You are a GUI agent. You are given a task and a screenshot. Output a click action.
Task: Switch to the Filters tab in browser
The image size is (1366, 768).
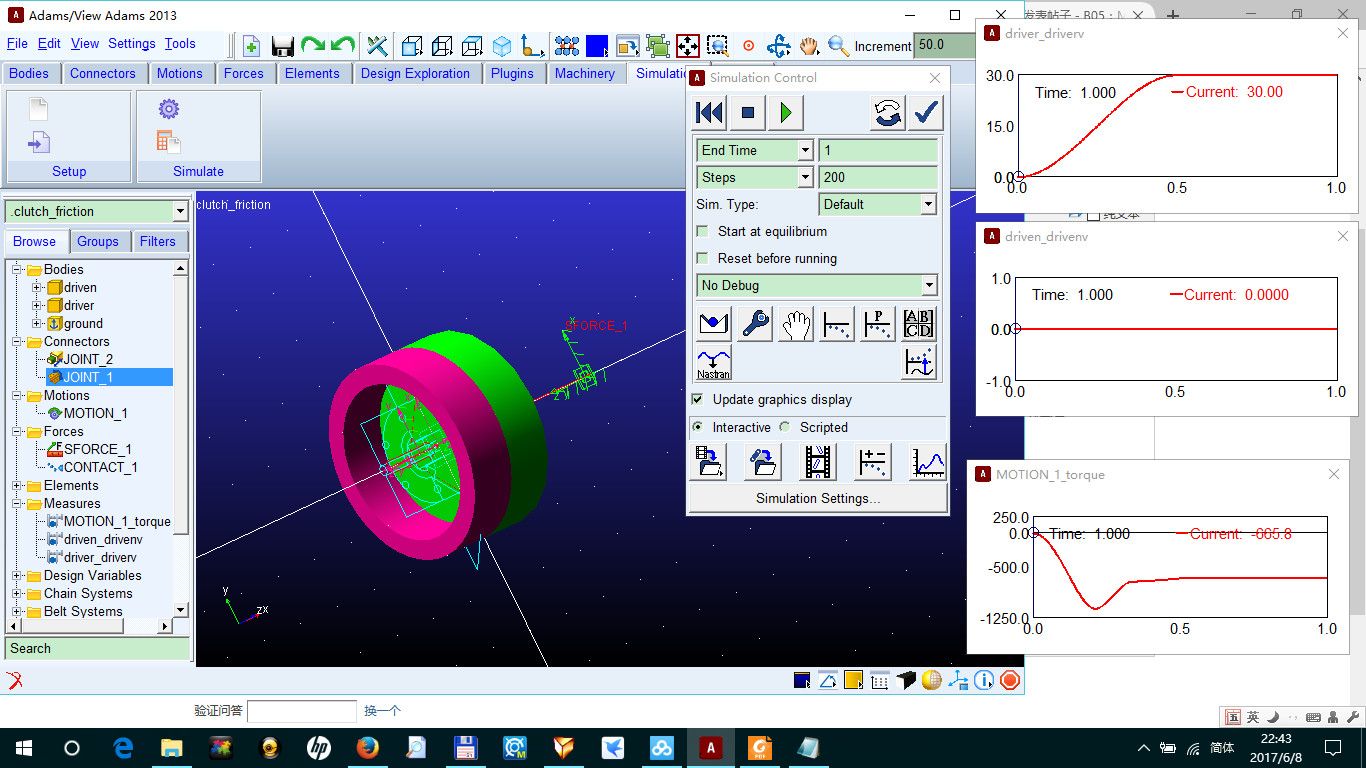coord(157,241)
